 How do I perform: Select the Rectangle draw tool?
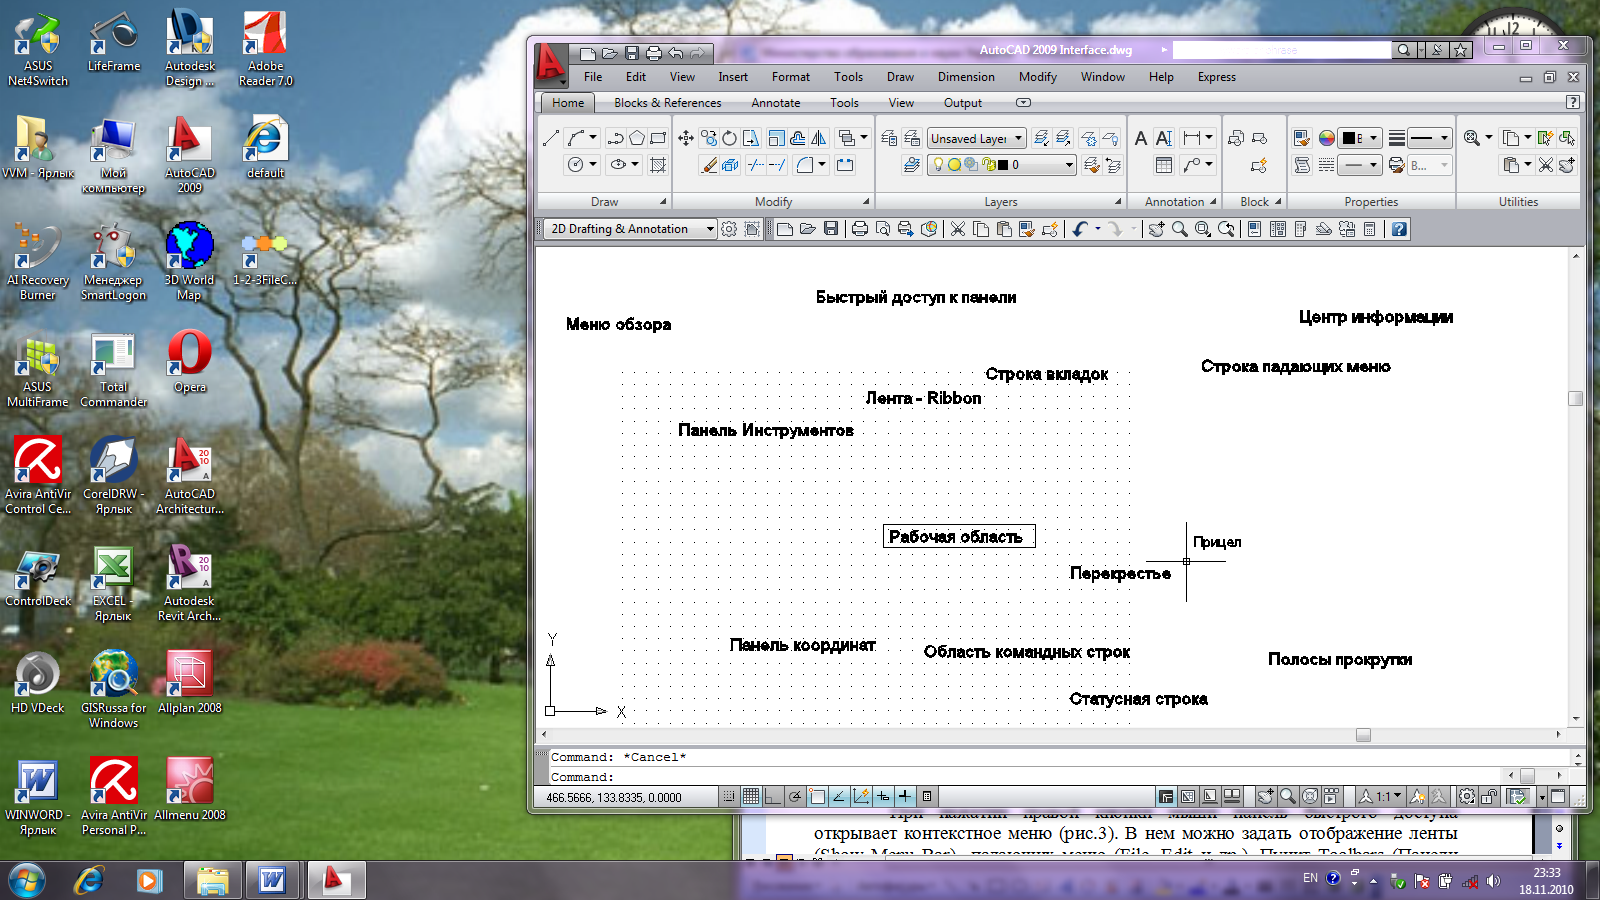pos(658,138)
